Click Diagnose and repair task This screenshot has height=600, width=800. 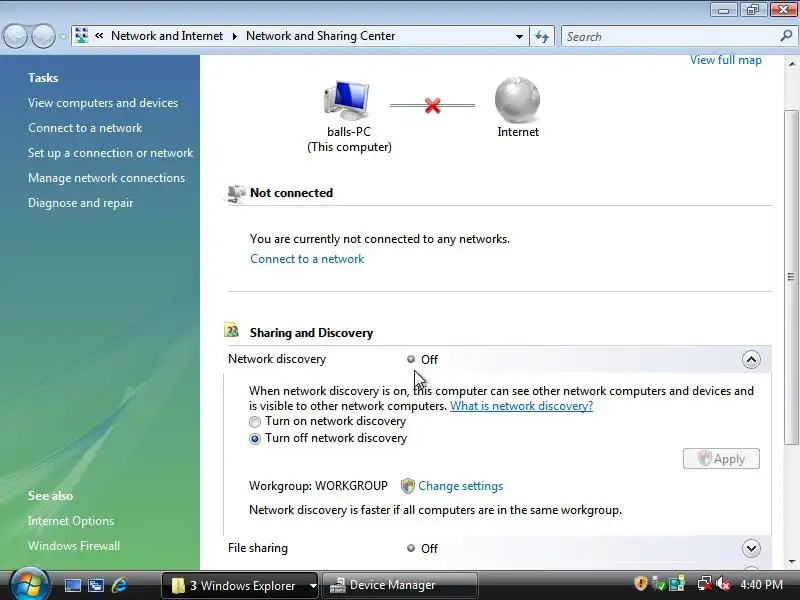81,203
